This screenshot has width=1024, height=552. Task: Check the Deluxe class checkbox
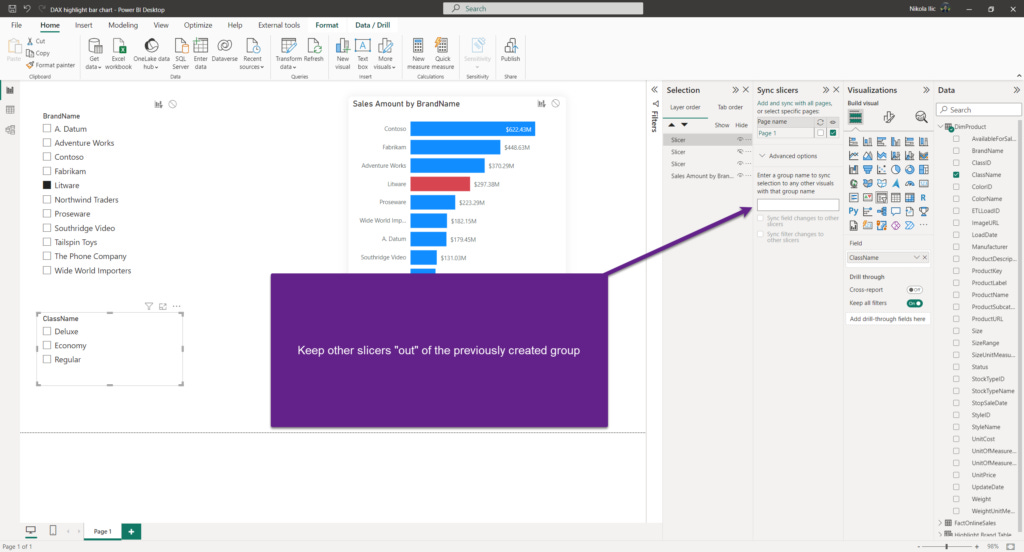click(x=46, y=331)
